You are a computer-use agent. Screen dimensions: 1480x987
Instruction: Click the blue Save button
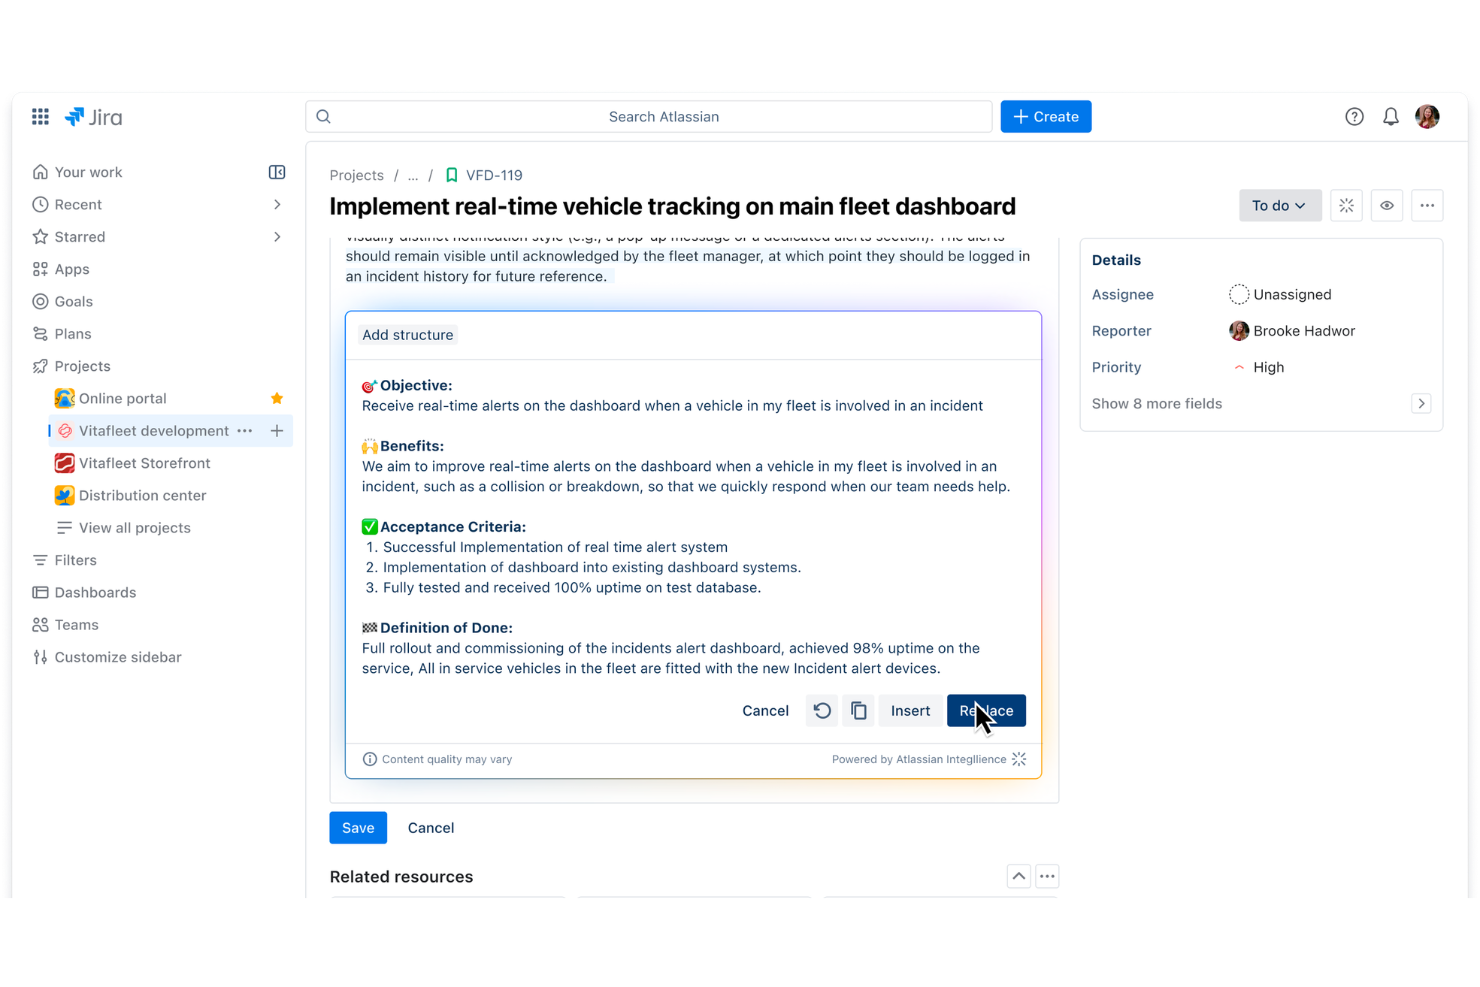click(358, 828)
